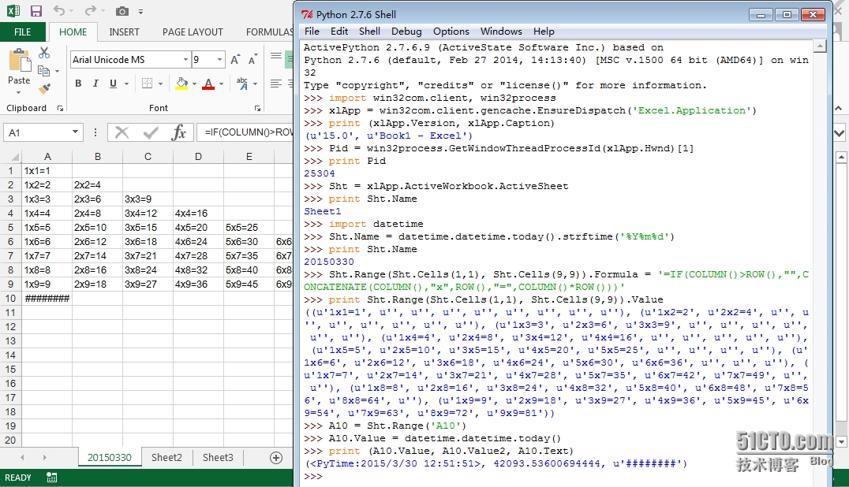The image size is (849, 487).
Task: Activate the Format Painter brush
Action: [44, 88]
